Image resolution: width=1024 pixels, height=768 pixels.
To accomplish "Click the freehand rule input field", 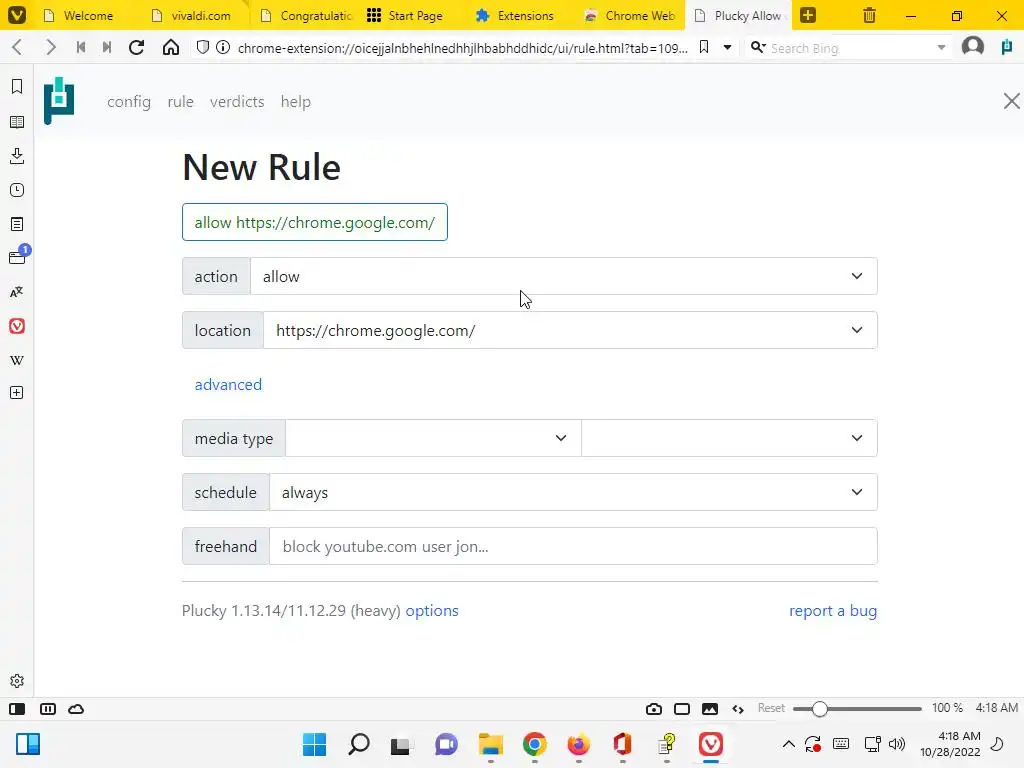I will click(x=573, y=546).
